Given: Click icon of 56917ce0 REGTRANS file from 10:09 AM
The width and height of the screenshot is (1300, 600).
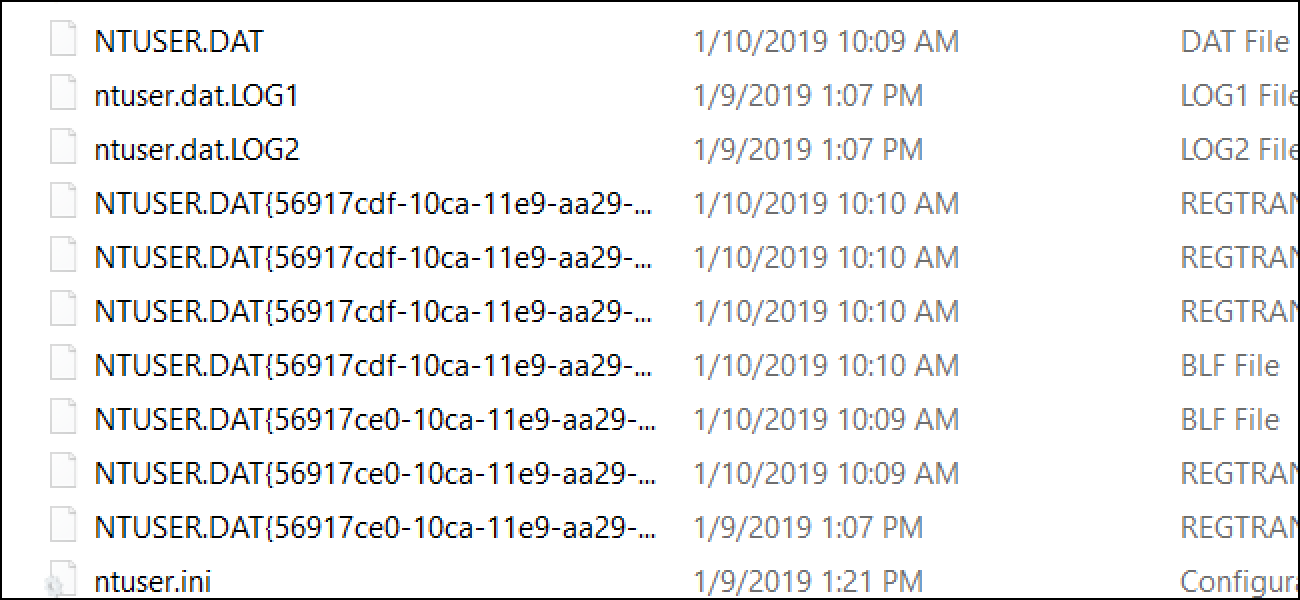Looking at the screenshot, I should pos(63,474).
